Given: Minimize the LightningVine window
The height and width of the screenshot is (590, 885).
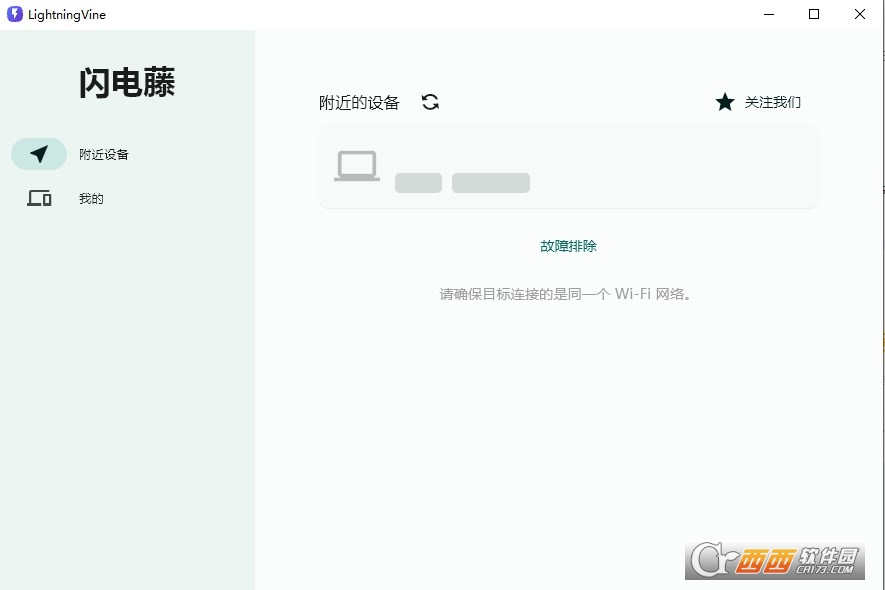Looking at the screenshot, I should [769, 14].
